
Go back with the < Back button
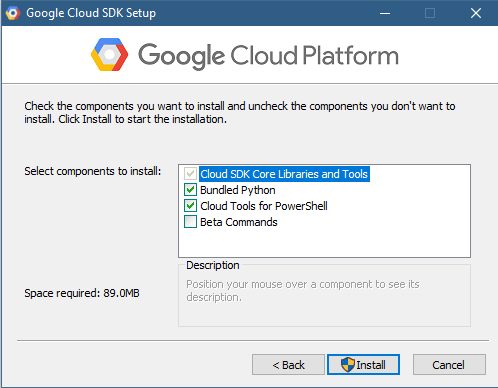[x=288, y=365]
